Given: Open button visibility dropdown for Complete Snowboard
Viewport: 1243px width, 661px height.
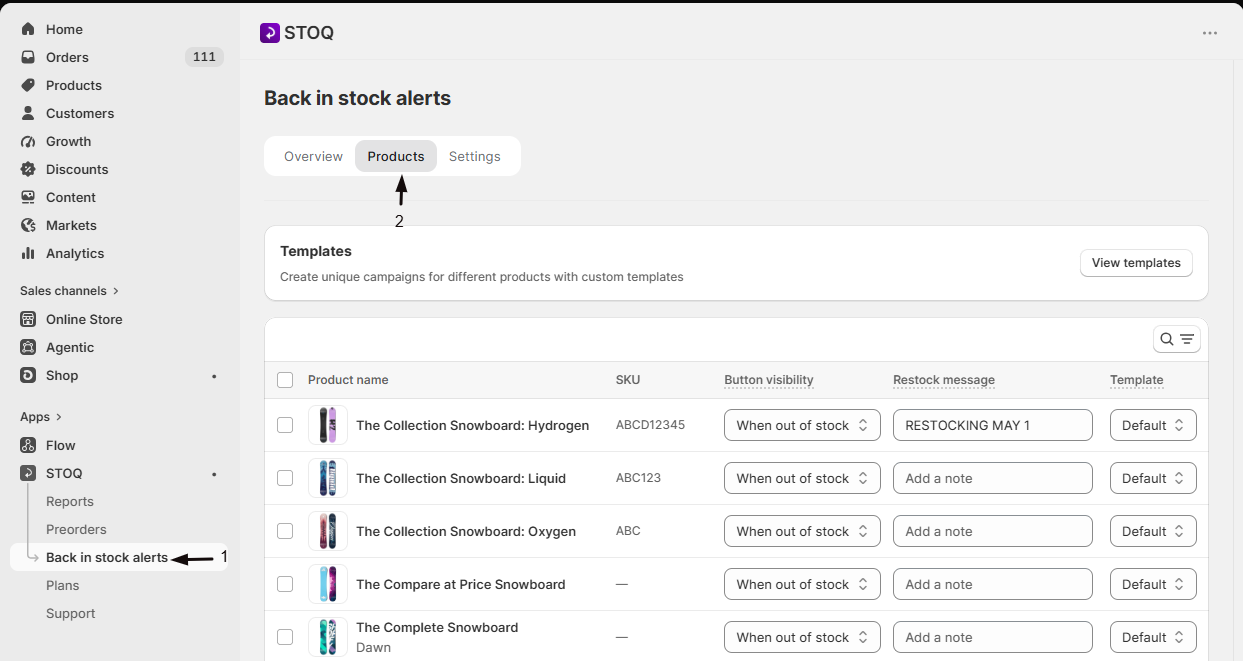Looking at the screenshot, I should click(x=802, y=637).
